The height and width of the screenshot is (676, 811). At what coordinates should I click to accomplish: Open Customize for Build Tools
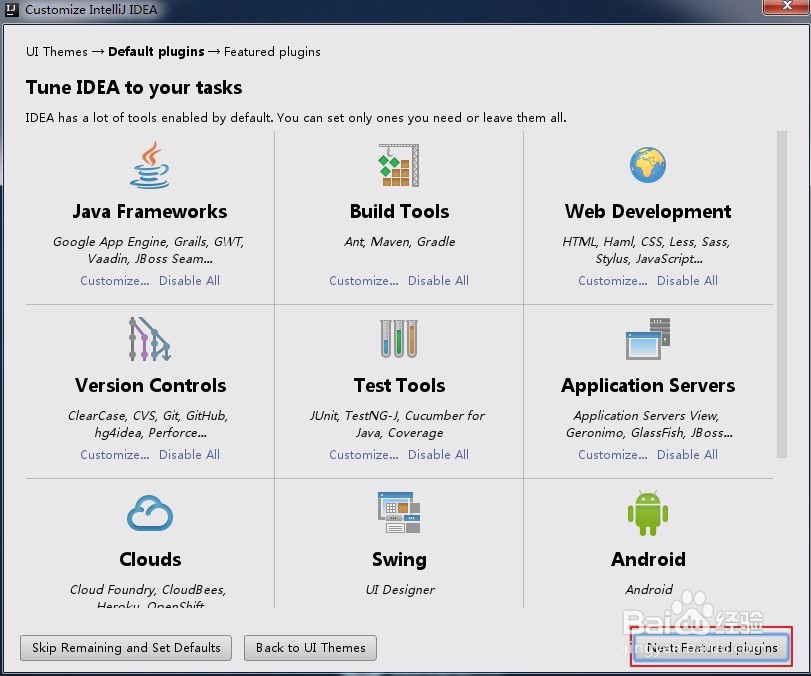(364, 280)
